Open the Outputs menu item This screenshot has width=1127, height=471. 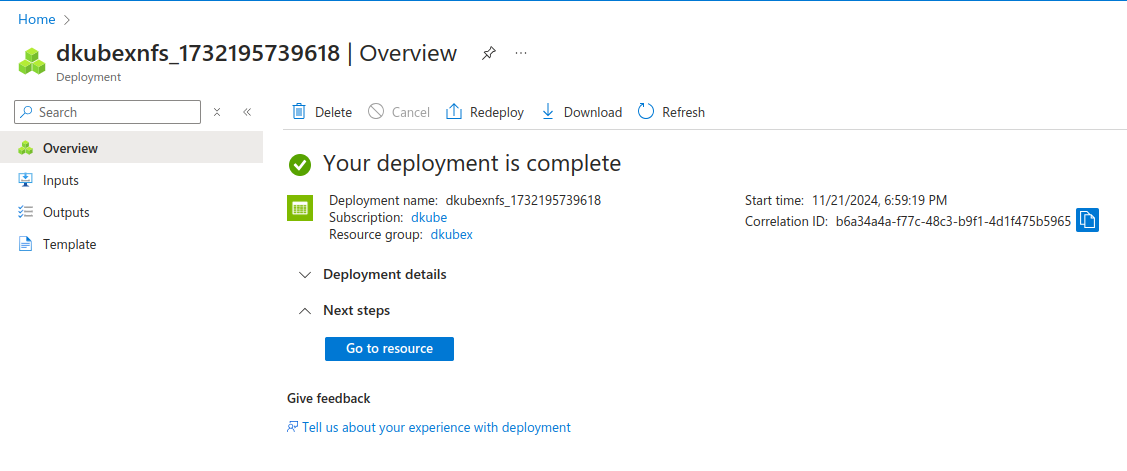pos(66,212)
